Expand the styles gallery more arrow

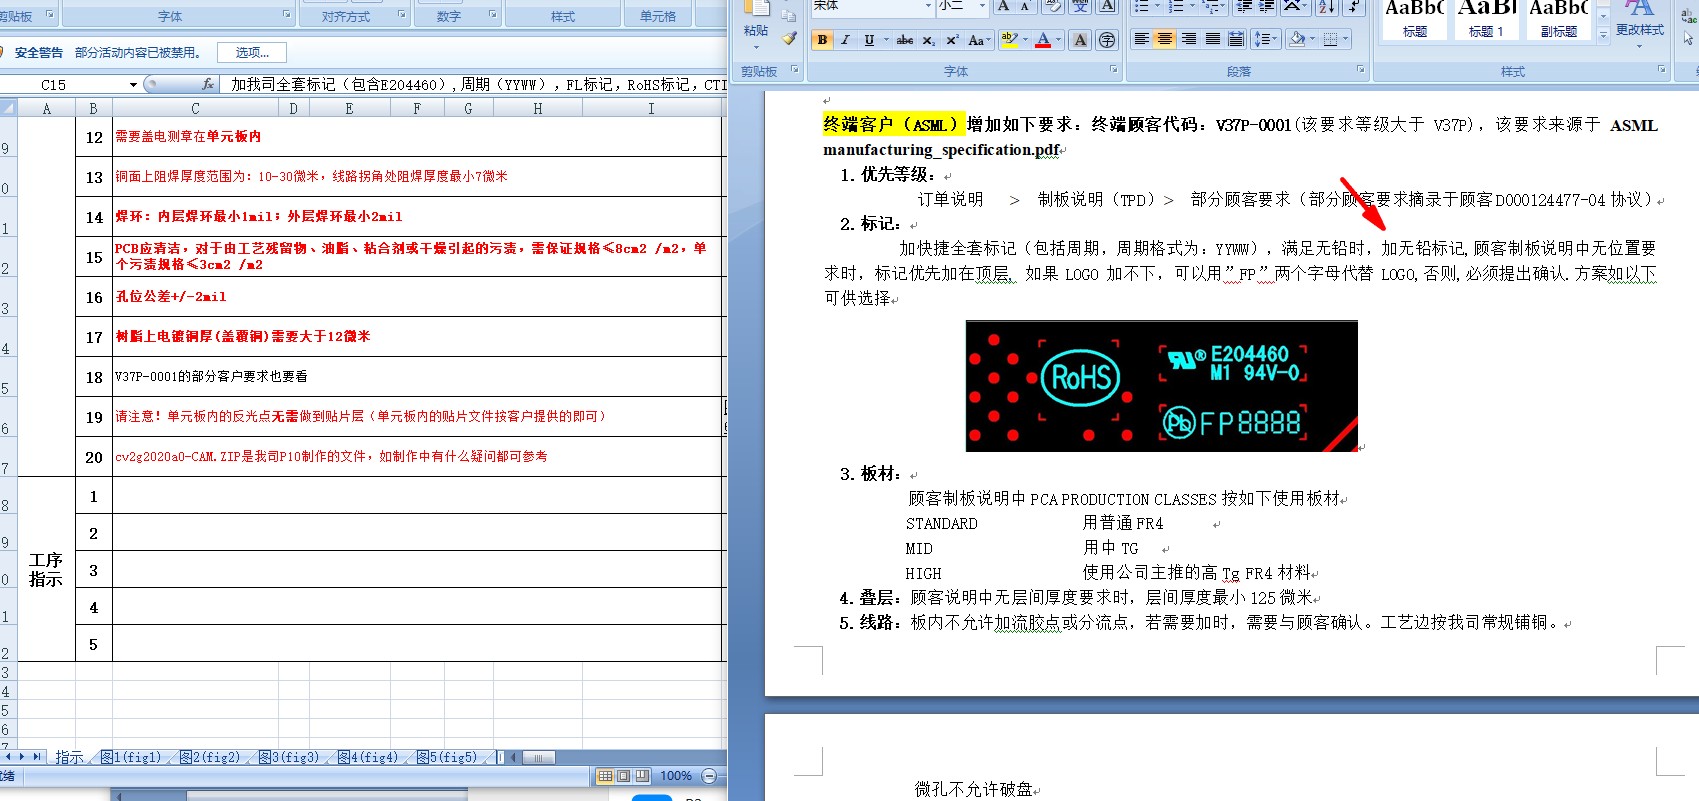pyautogui.click(x=1603, y=35)
